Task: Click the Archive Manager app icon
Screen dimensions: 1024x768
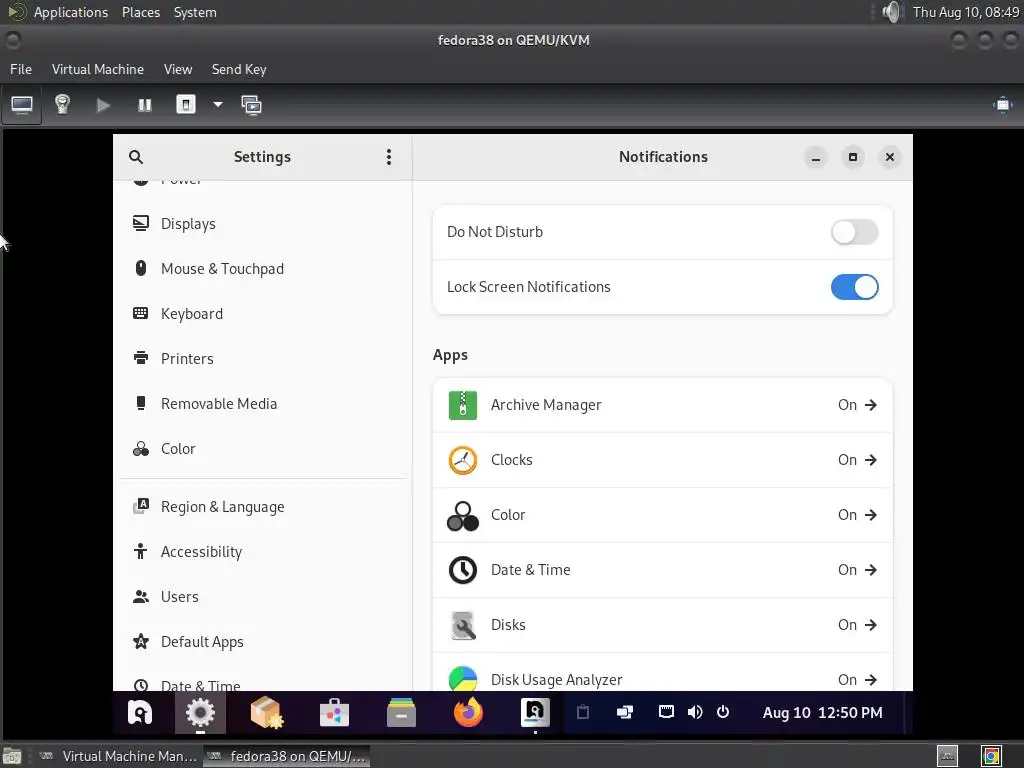Action: click(x=463, y=405)
